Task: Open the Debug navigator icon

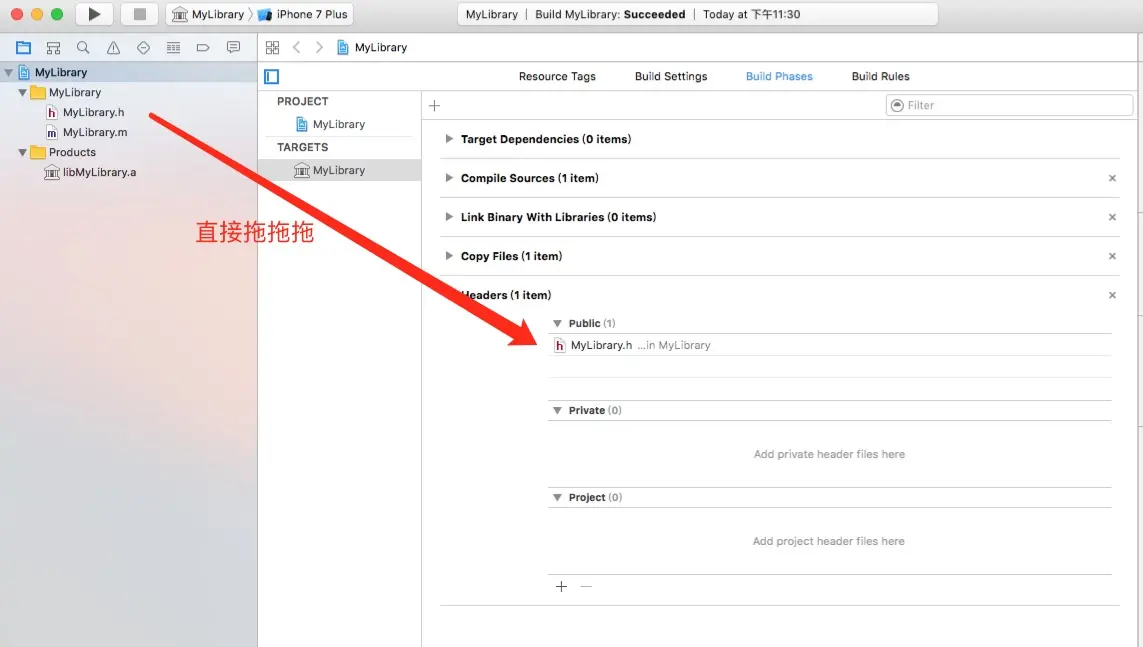Action: (x=173, y=47)
